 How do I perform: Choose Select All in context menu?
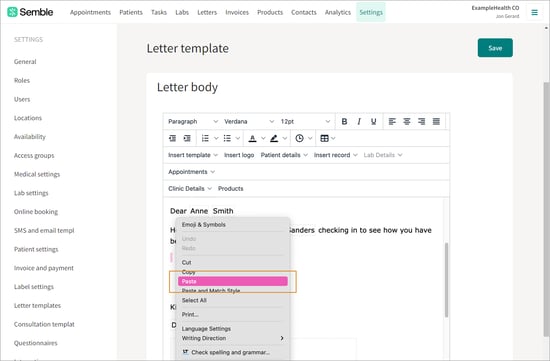194,300
